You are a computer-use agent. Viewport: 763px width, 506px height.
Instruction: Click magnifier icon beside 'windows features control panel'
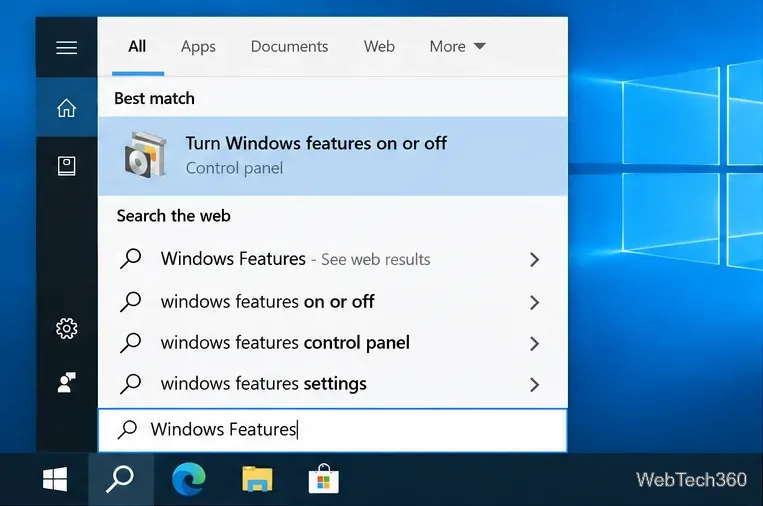point(130,343)
